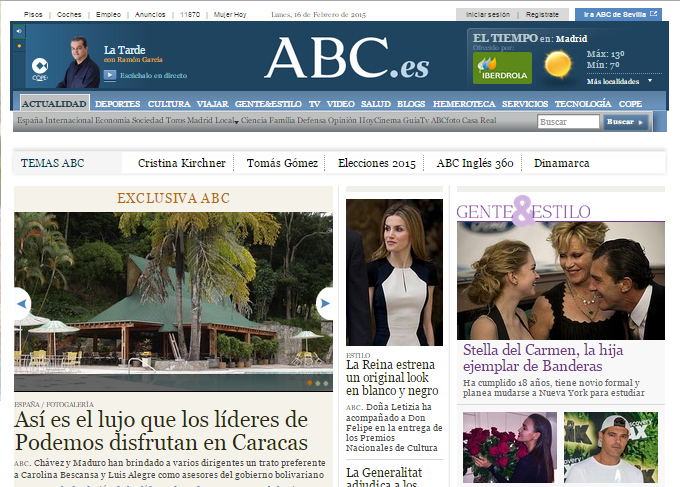
Task: Open the Podemos Caracas luxury headline
Action: 161,431
